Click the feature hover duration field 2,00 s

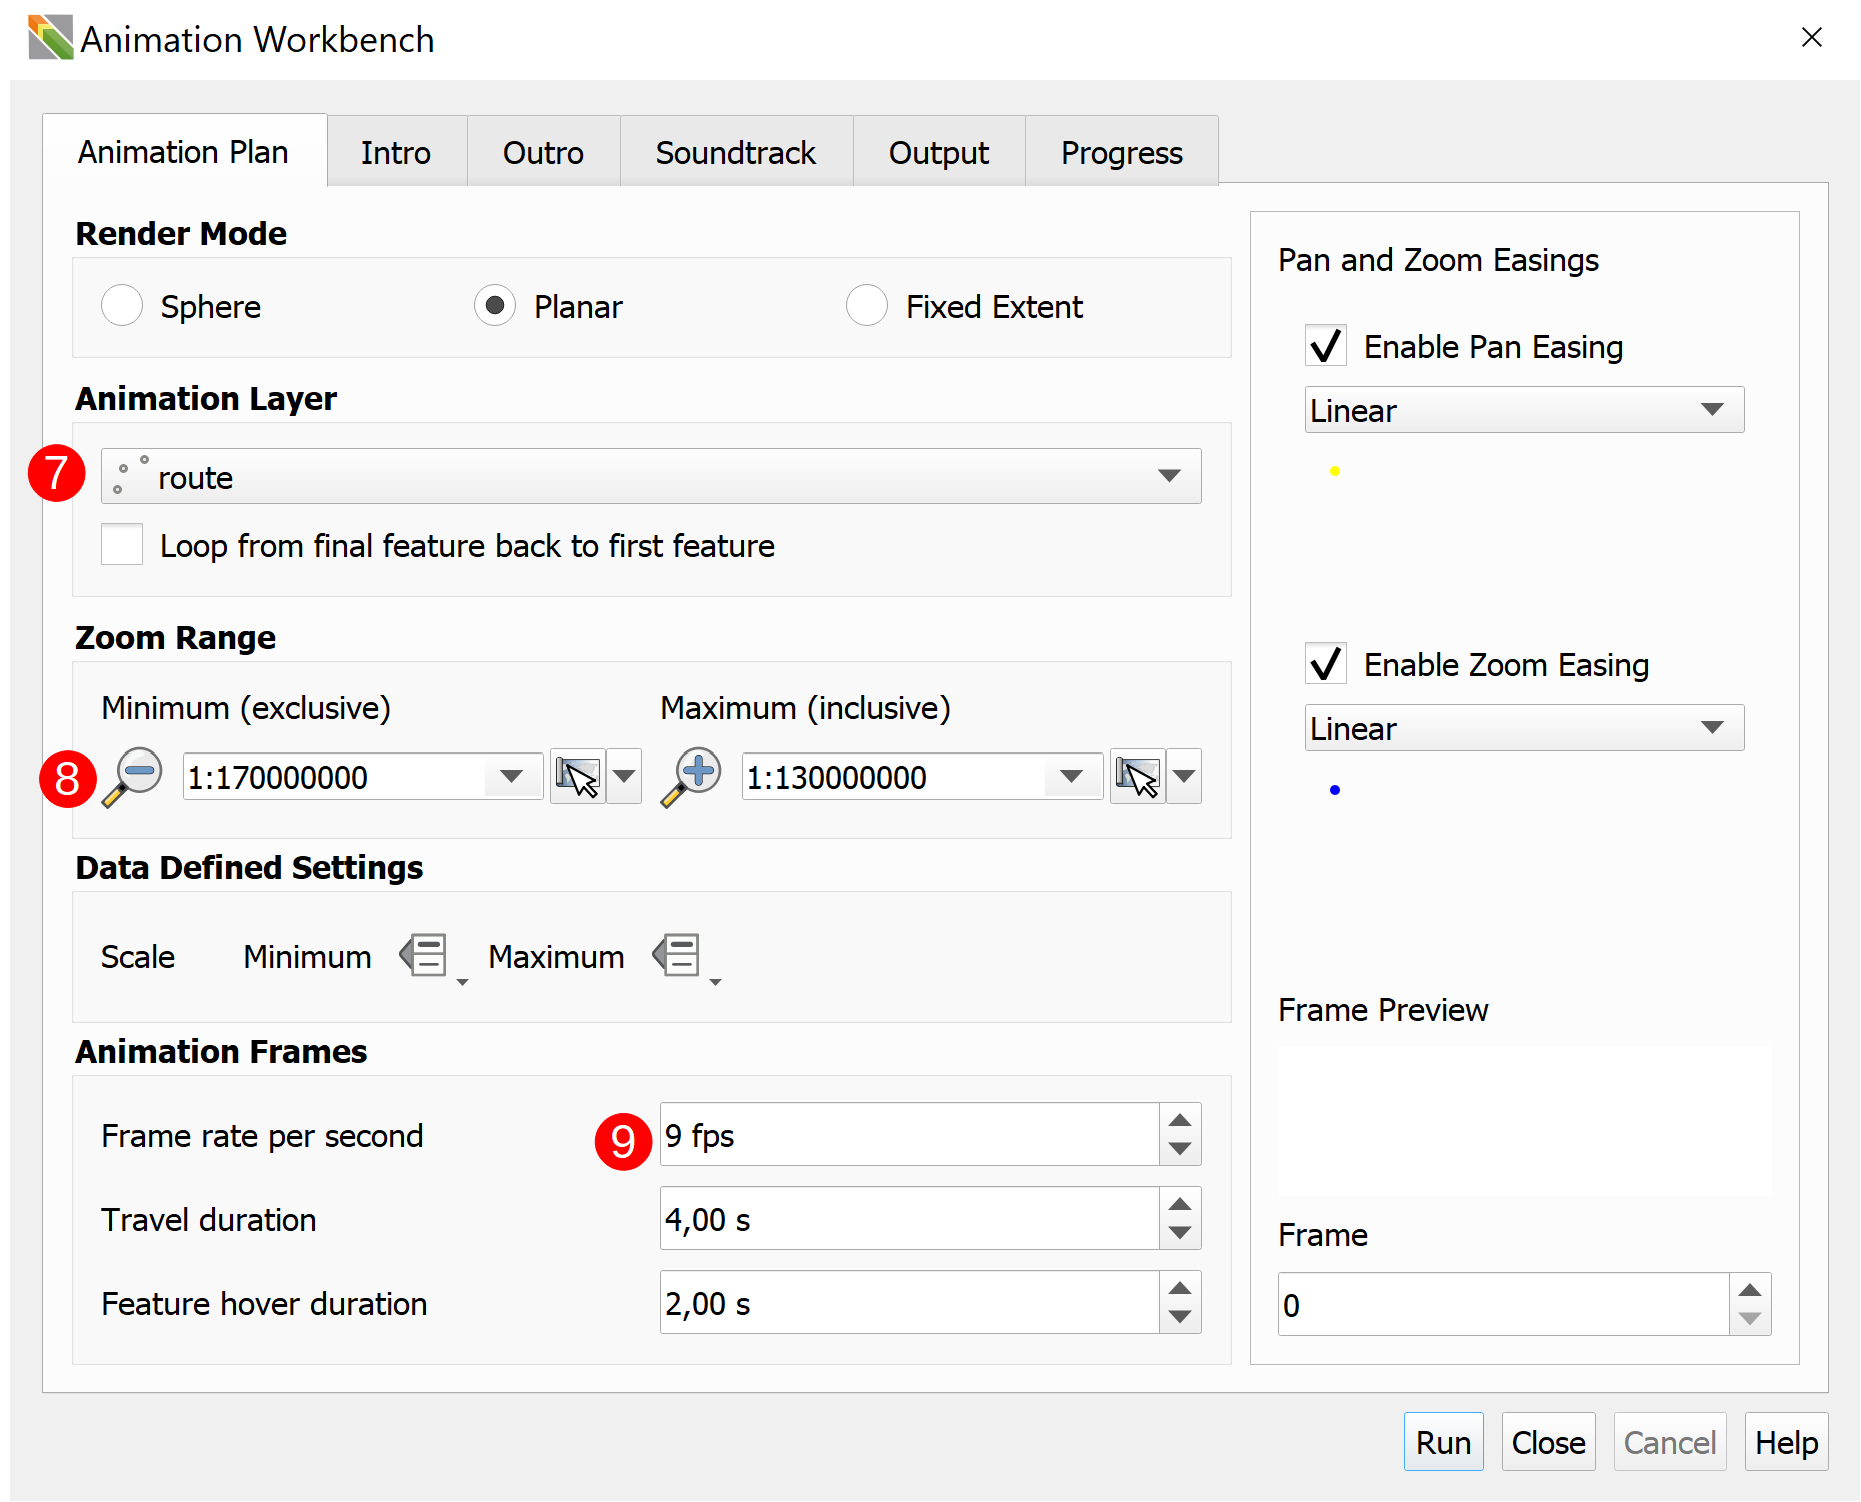pyautogui.click(x=910, y=1303)
